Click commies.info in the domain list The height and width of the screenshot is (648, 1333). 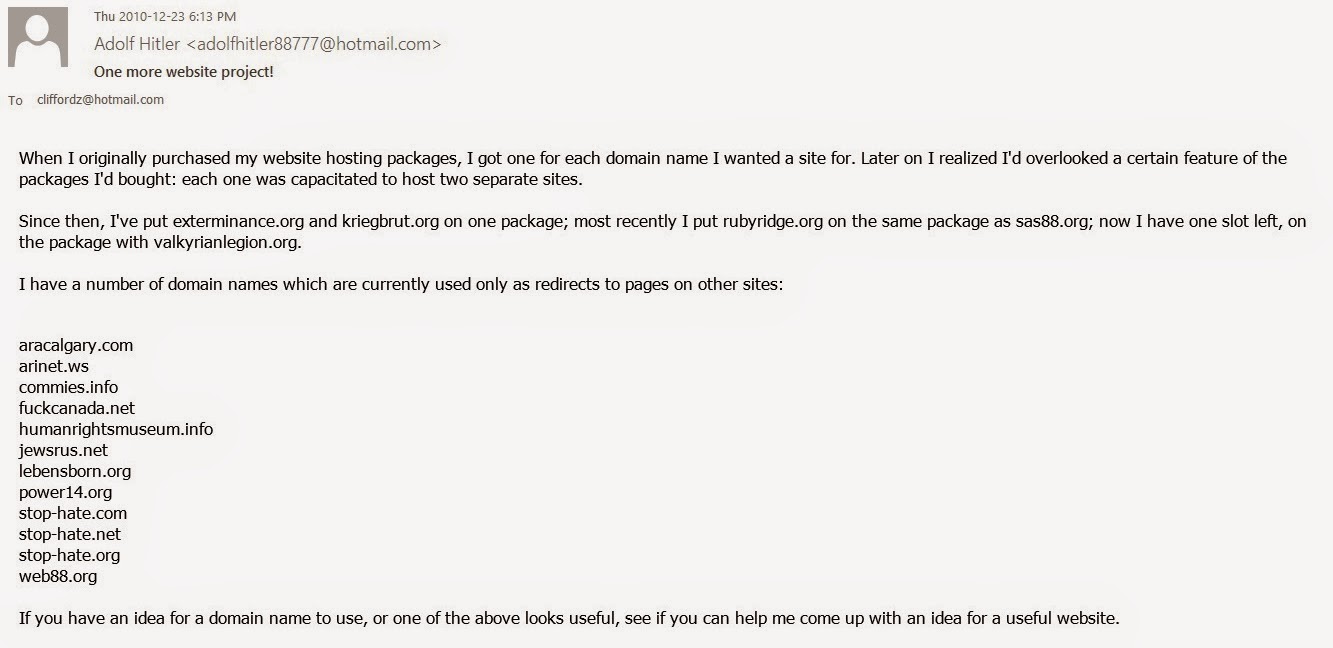(68, 387)
